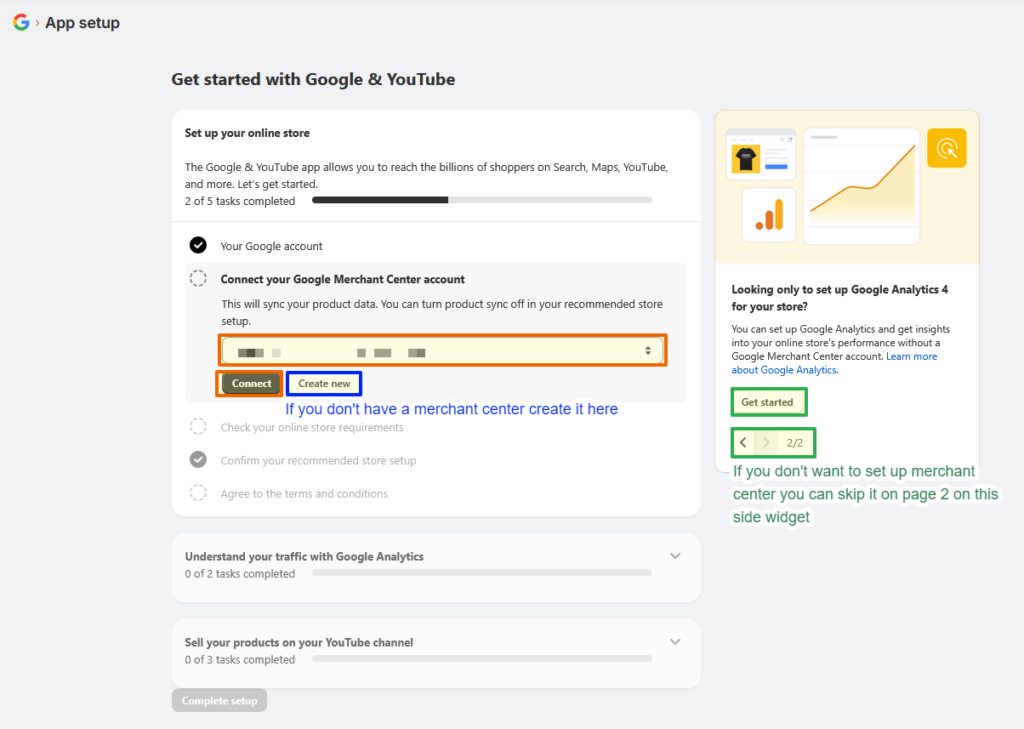The width and height of the screenshot is (1024, 729).
Task: Go to previous page in side widget
Action: (743, 442)
